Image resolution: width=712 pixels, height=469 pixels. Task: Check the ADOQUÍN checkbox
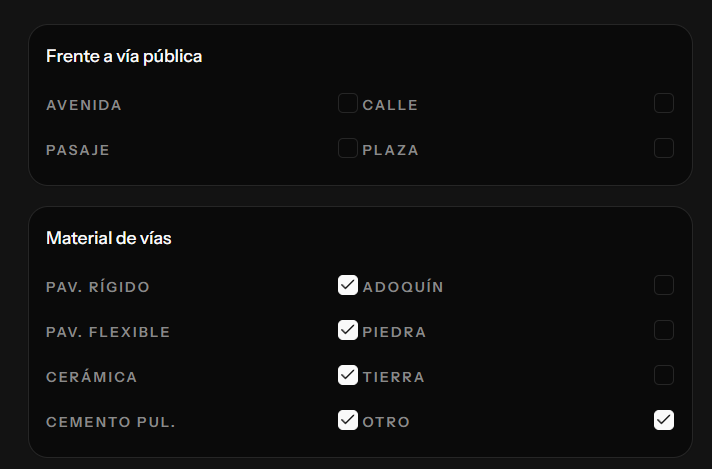pos(664,285)
